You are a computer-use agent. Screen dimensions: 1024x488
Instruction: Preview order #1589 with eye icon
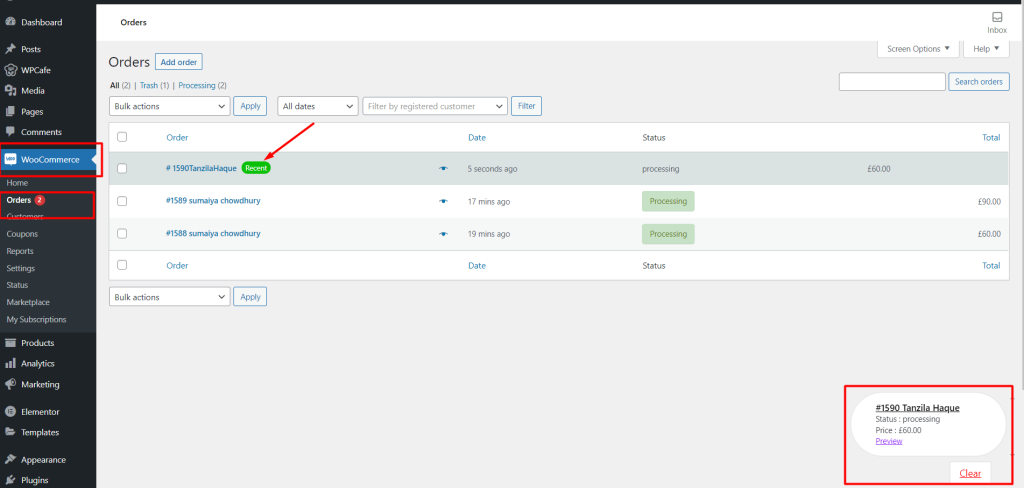(x=443, y=201)
